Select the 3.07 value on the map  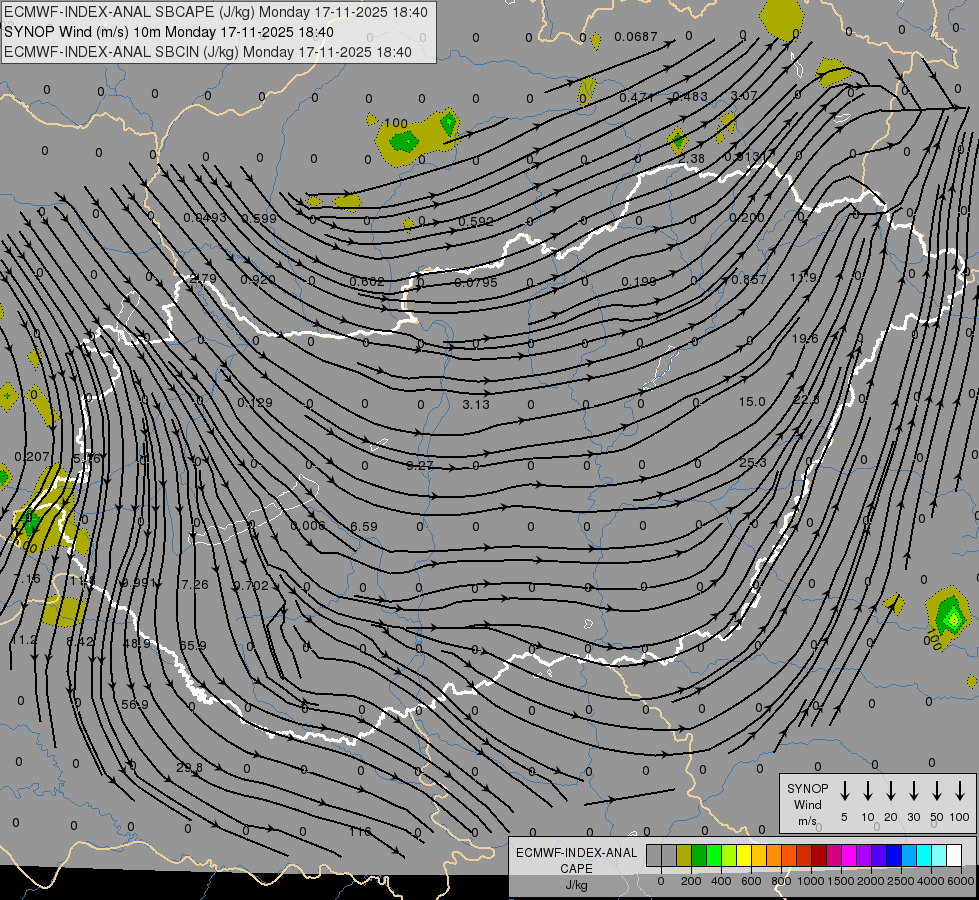click(744, 96)
